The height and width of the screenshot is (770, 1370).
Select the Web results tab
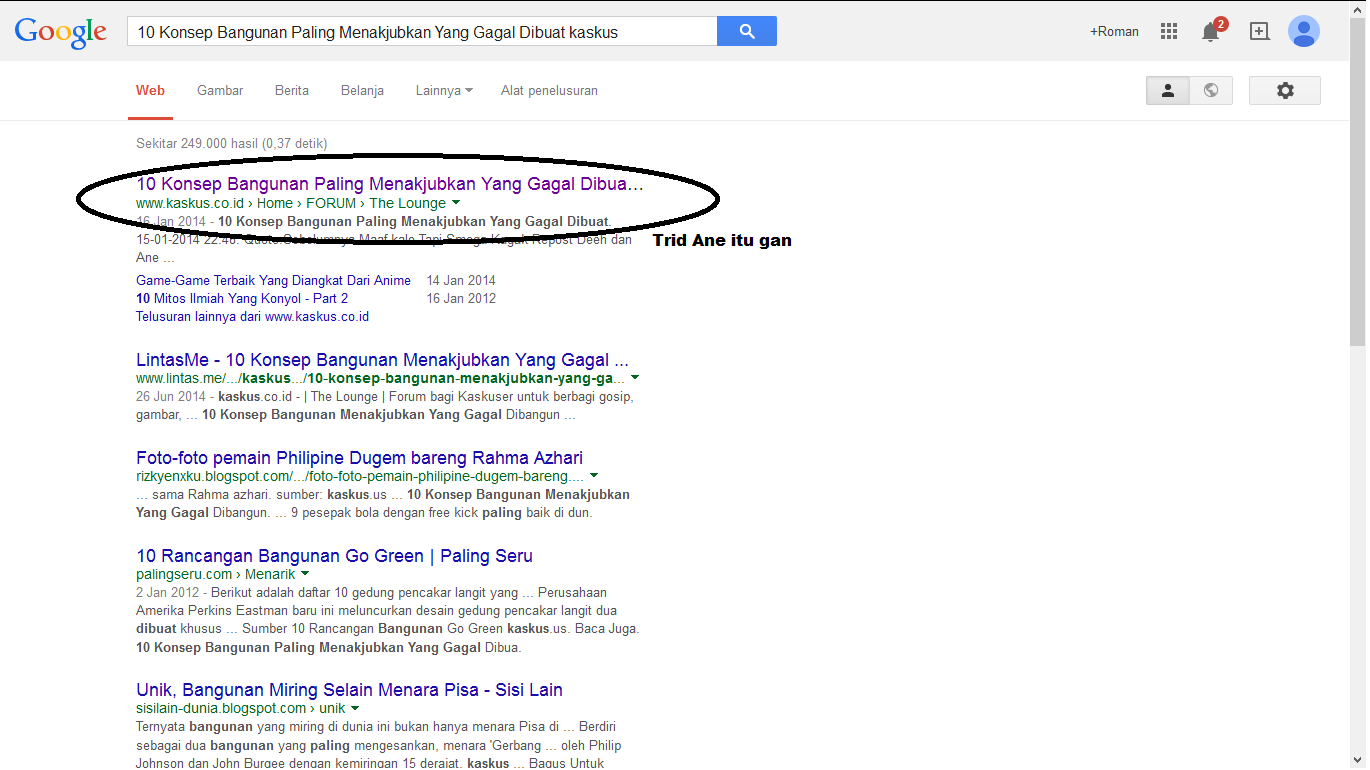tap(150, 90)
